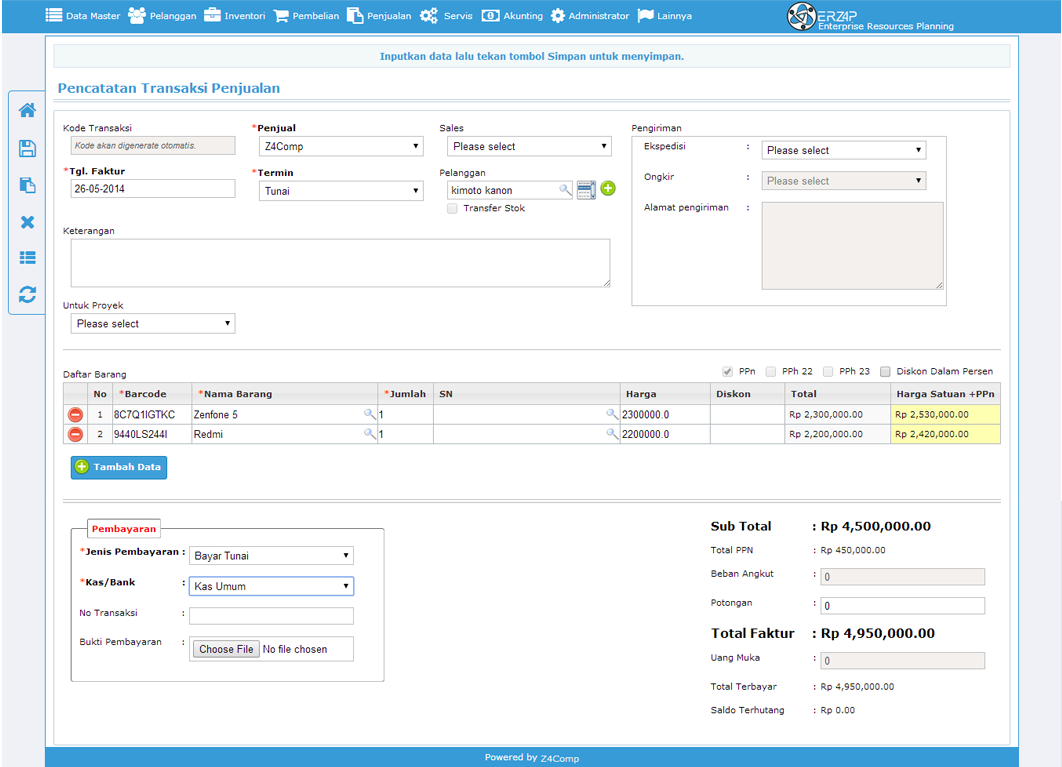This screenshot has height=767, width=1062.
Task: Click the Potongan input field
Action: 902,606
